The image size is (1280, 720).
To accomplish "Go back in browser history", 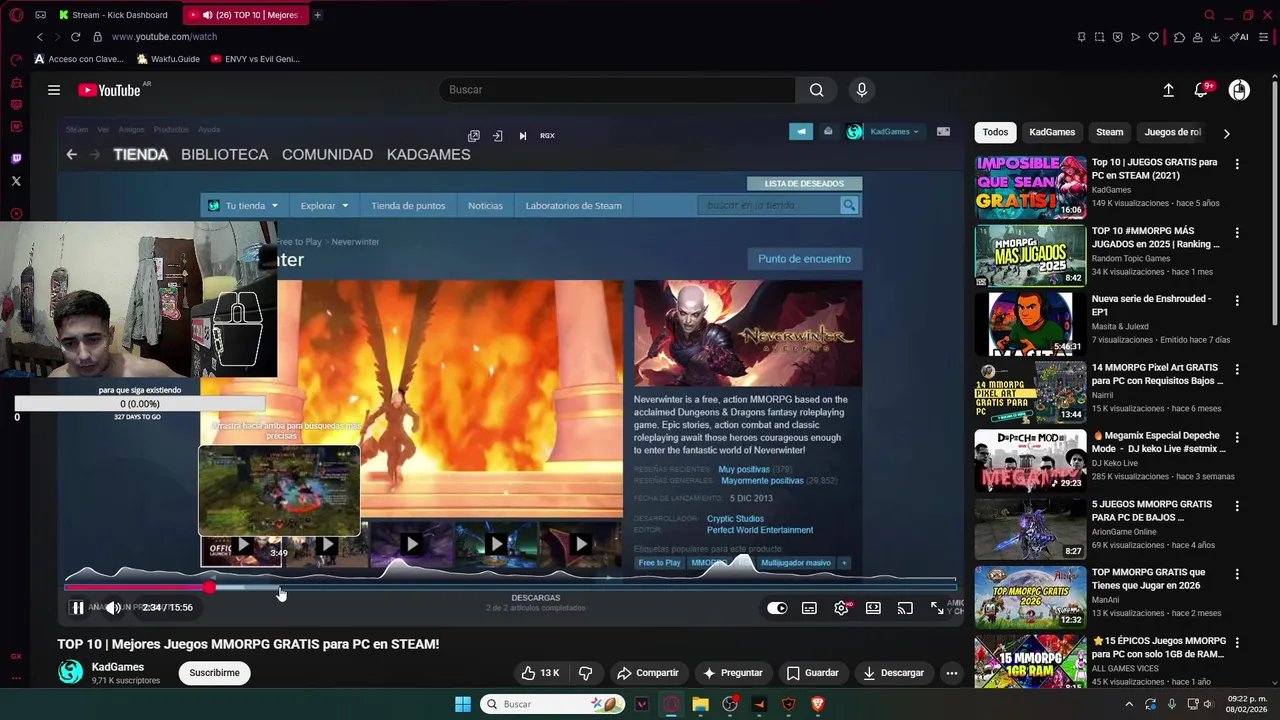I will coord(40,37).
